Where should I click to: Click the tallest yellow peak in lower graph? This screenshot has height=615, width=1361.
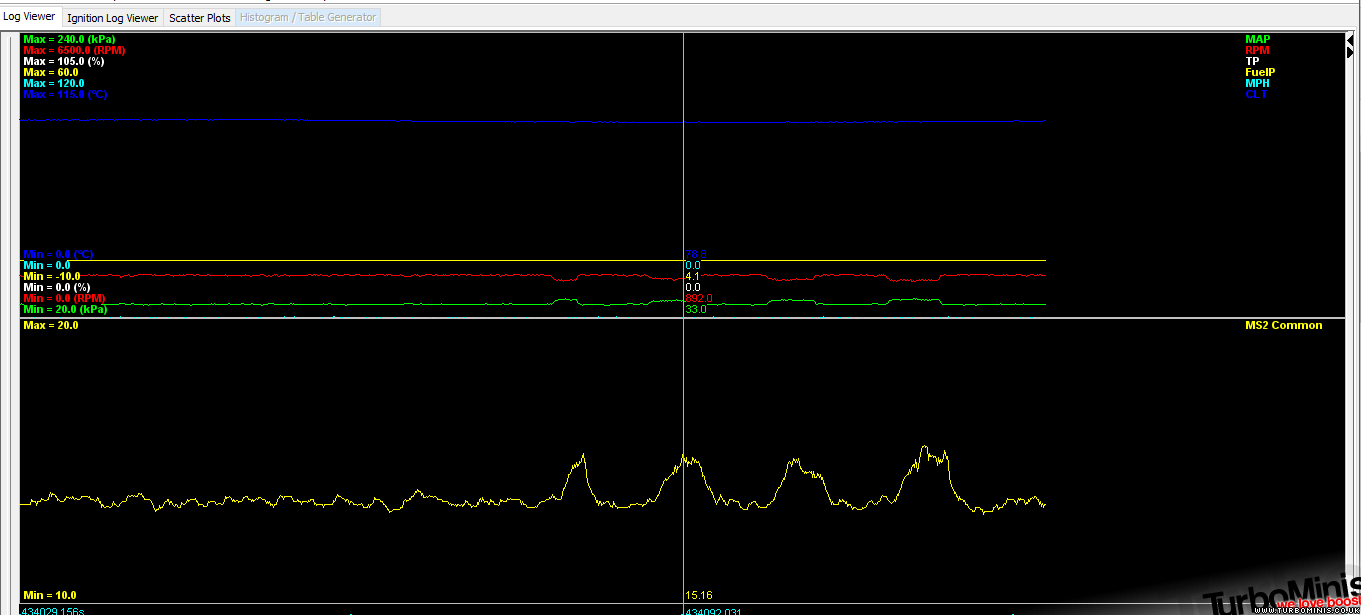point(925,448)
